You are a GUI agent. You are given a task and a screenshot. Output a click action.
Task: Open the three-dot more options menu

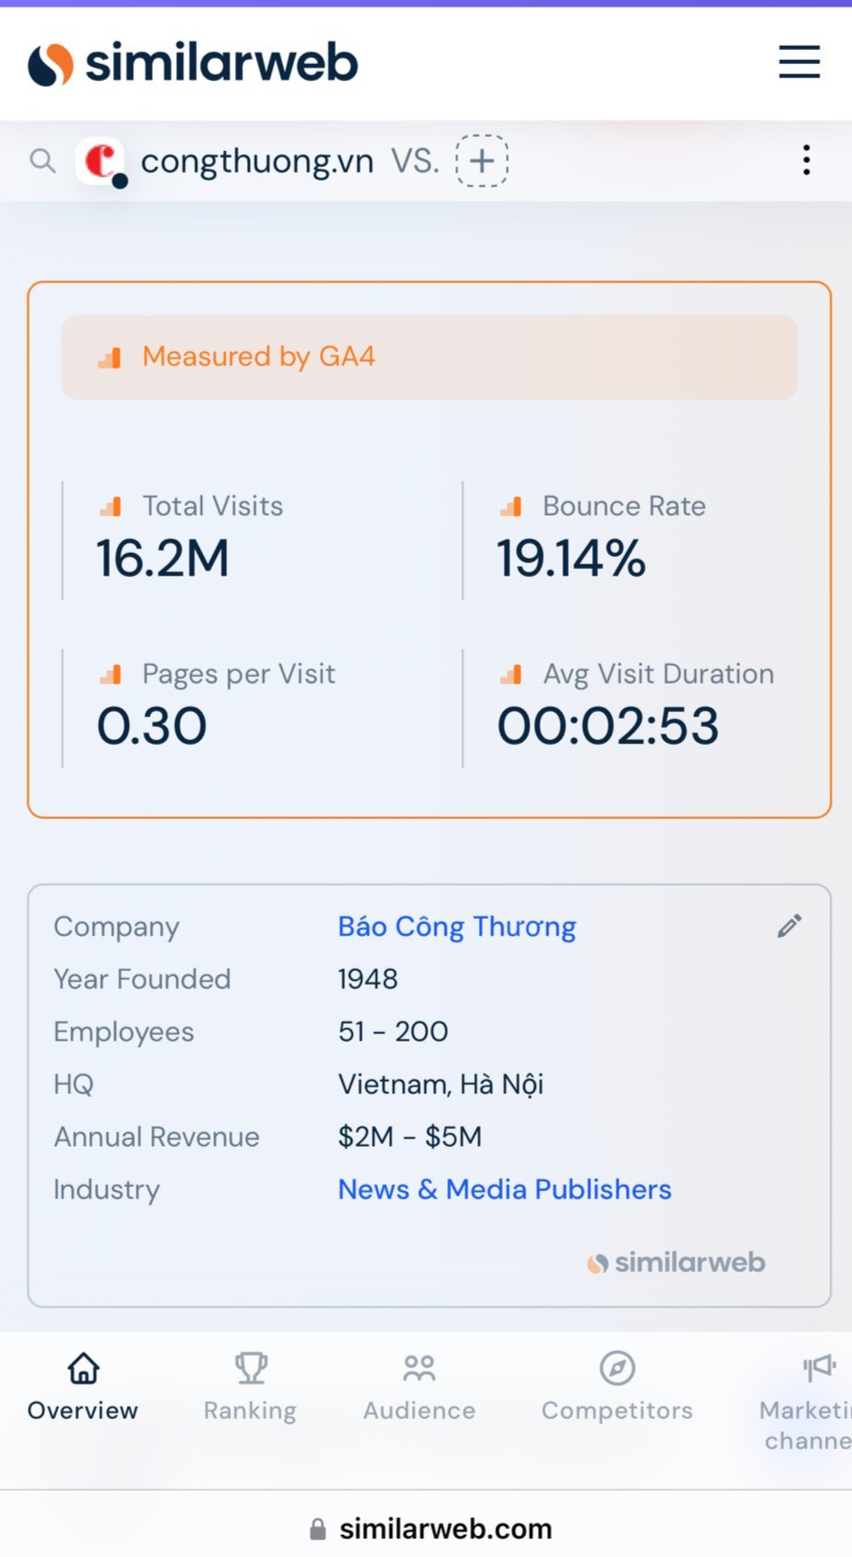coord(806,160)
